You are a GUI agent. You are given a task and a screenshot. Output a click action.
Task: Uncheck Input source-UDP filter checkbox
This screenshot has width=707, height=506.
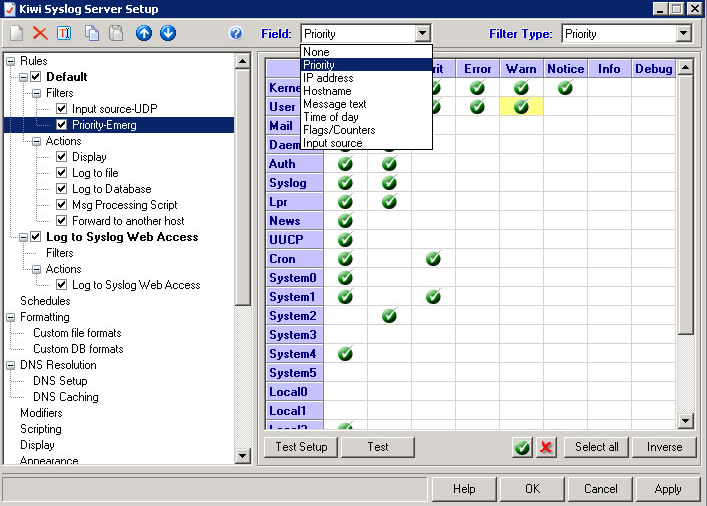pyautogui.click(x=62, y=109)
